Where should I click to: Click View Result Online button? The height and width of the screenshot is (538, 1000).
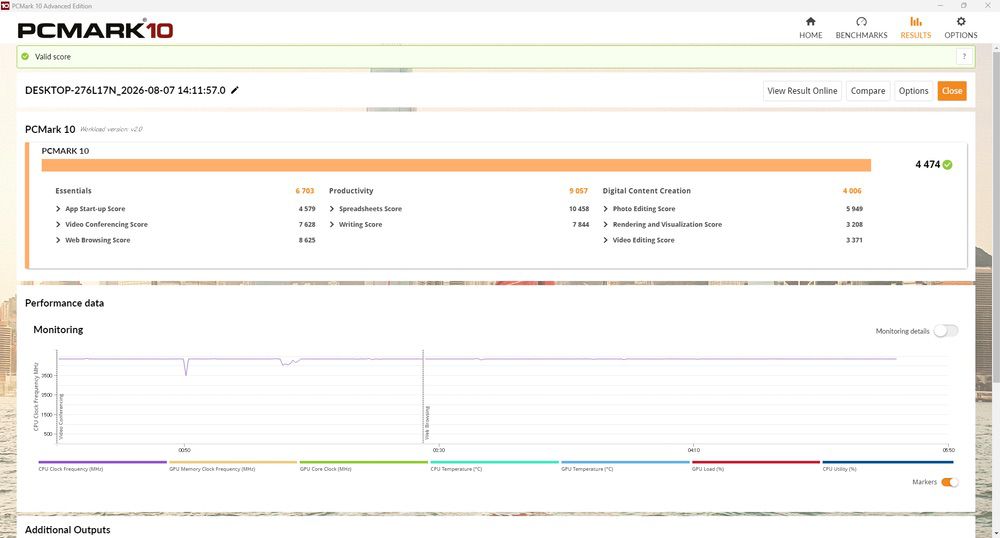pyautogui.click(x=802, y=91)
